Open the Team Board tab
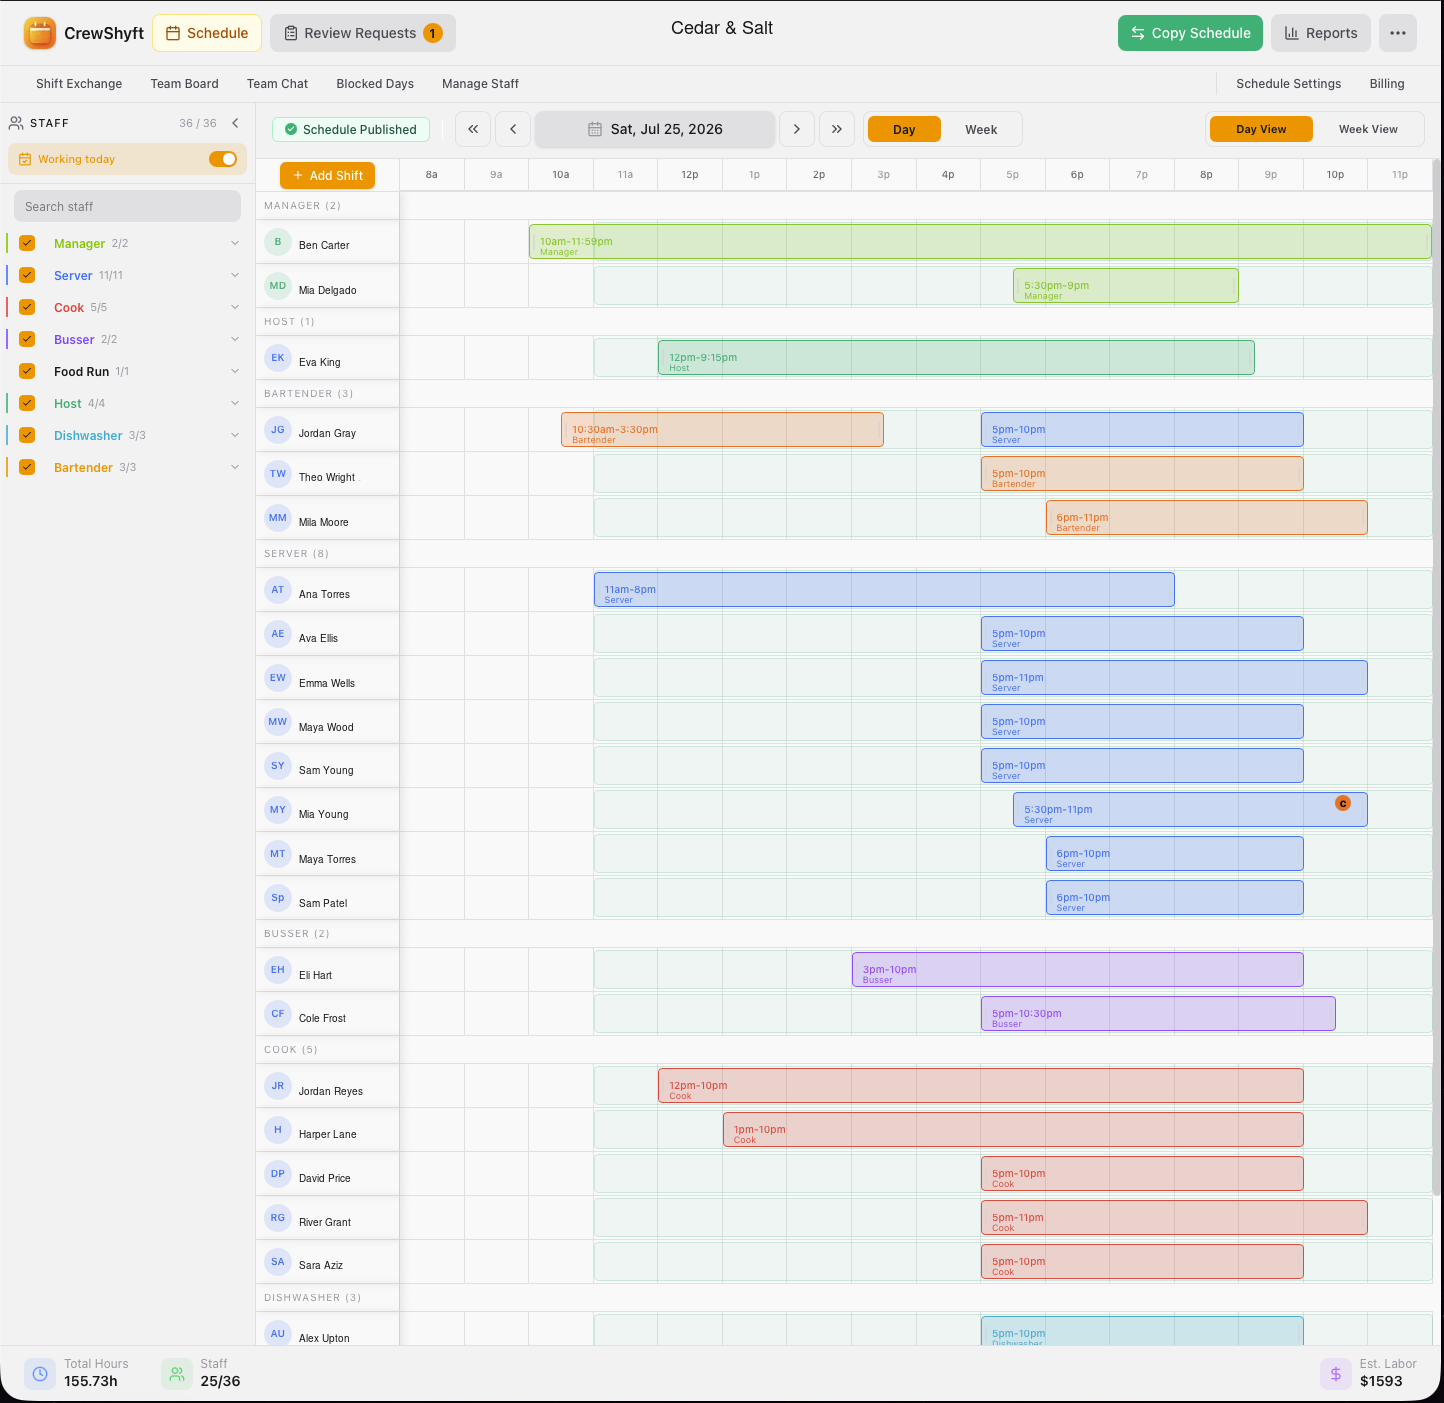Image resolution: width=1444 pixels, height=1403 pixels. 184,84
